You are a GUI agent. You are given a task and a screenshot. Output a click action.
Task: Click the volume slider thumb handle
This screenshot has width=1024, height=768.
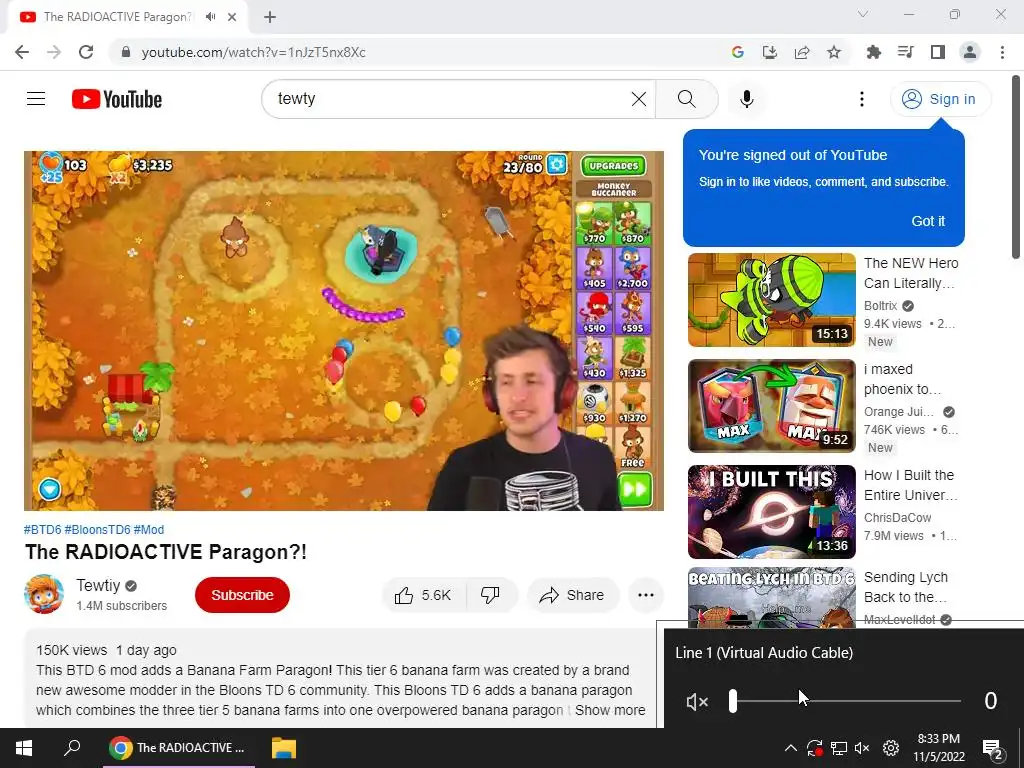733,701
